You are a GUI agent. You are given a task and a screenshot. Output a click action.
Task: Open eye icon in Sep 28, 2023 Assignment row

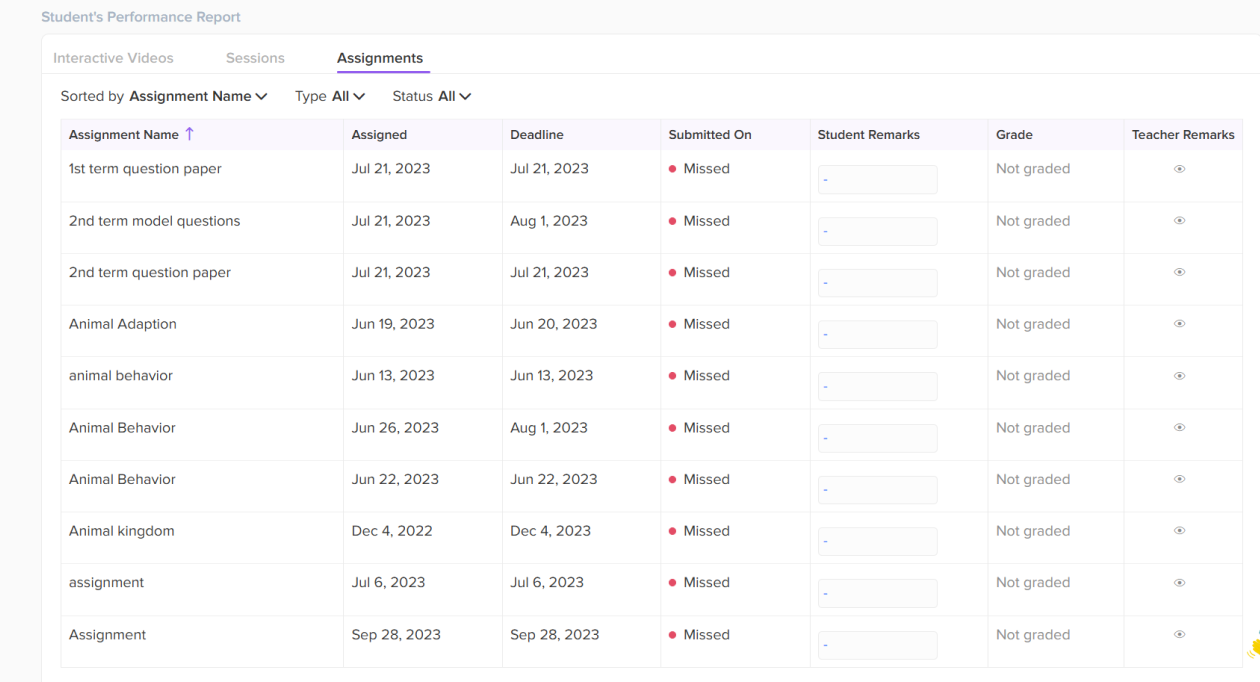tap(1179, 635)
